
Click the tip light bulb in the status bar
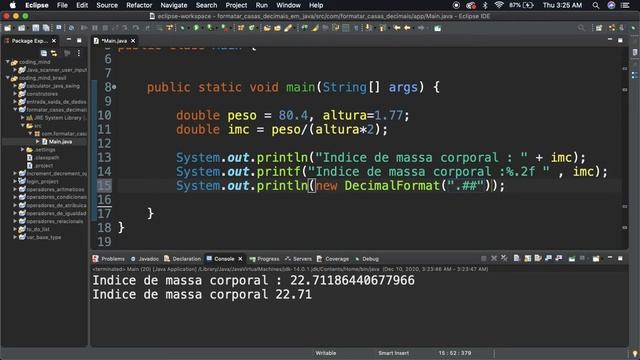[x=635, y=353]
